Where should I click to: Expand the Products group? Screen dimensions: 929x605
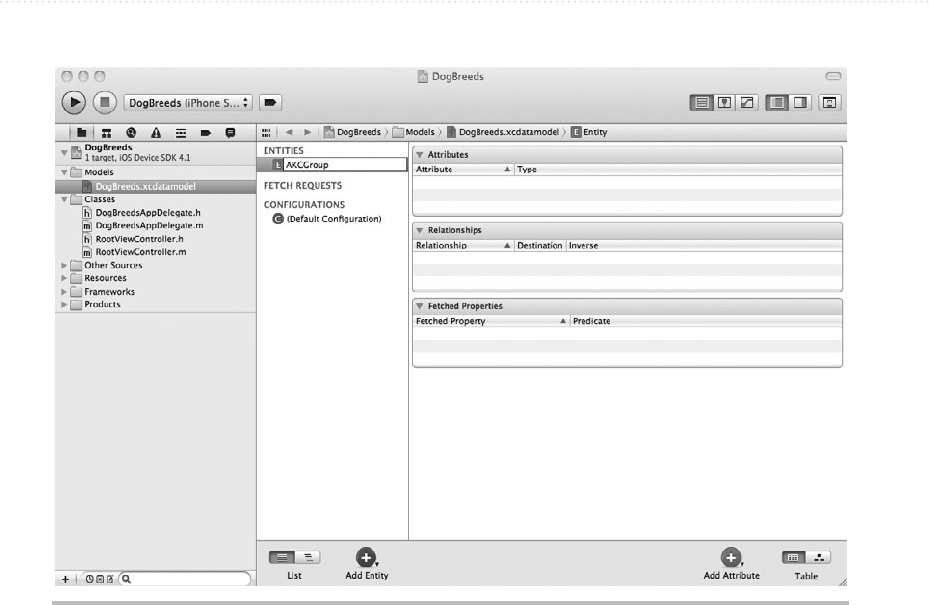click(64, 305)
